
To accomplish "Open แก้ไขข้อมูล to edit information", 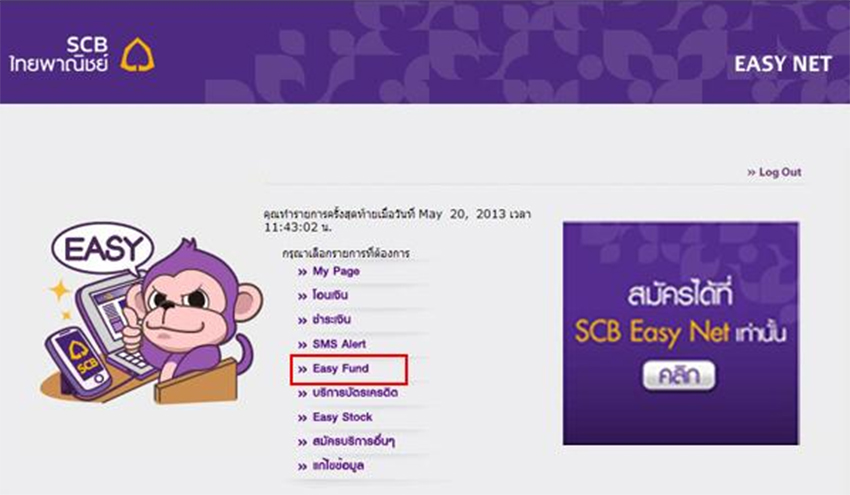I will 338,466.
